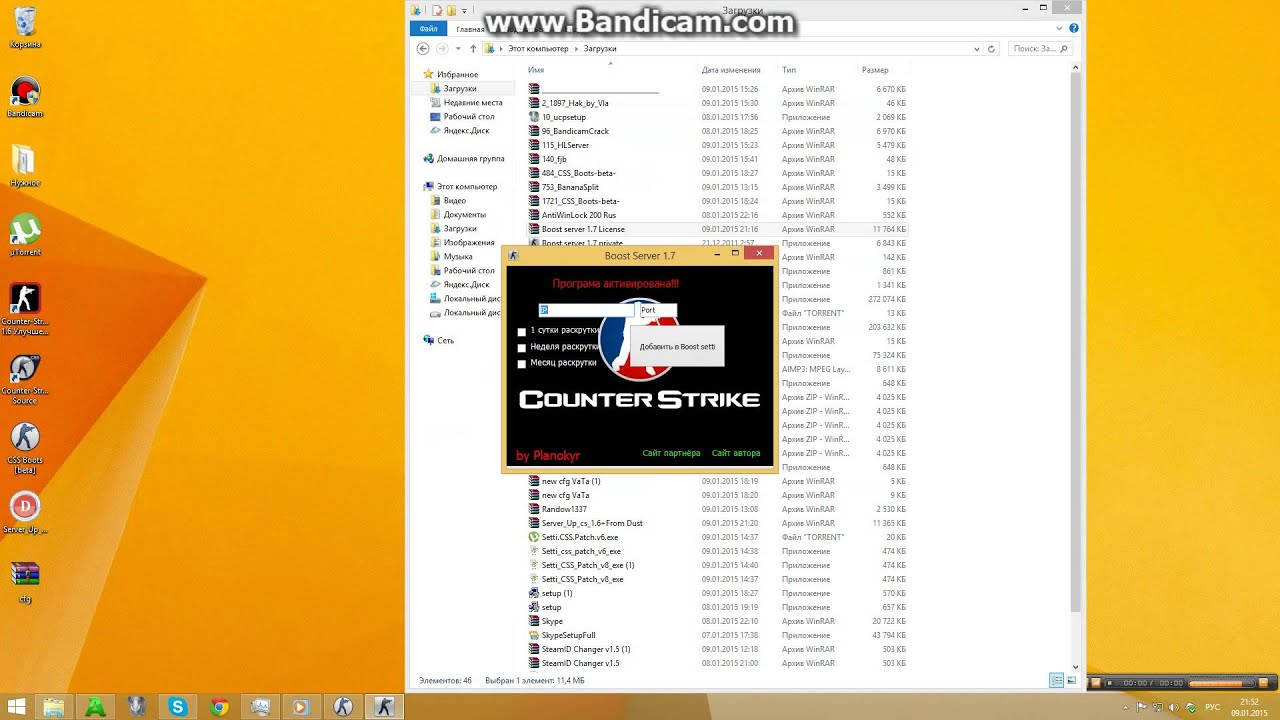
Task: Click Explorer Back navigation arrow
Action: (x=423, y=48)
